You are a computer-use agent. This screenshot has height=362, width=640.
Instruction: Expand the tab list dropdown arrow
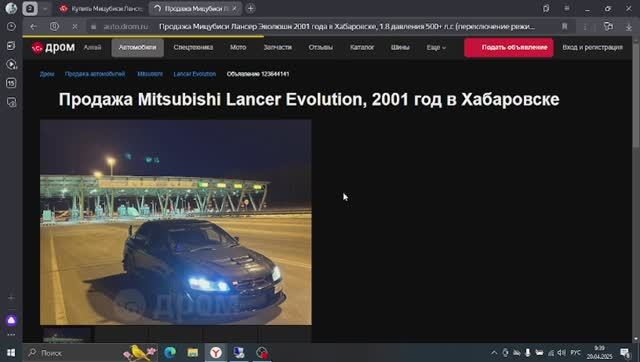45,9
